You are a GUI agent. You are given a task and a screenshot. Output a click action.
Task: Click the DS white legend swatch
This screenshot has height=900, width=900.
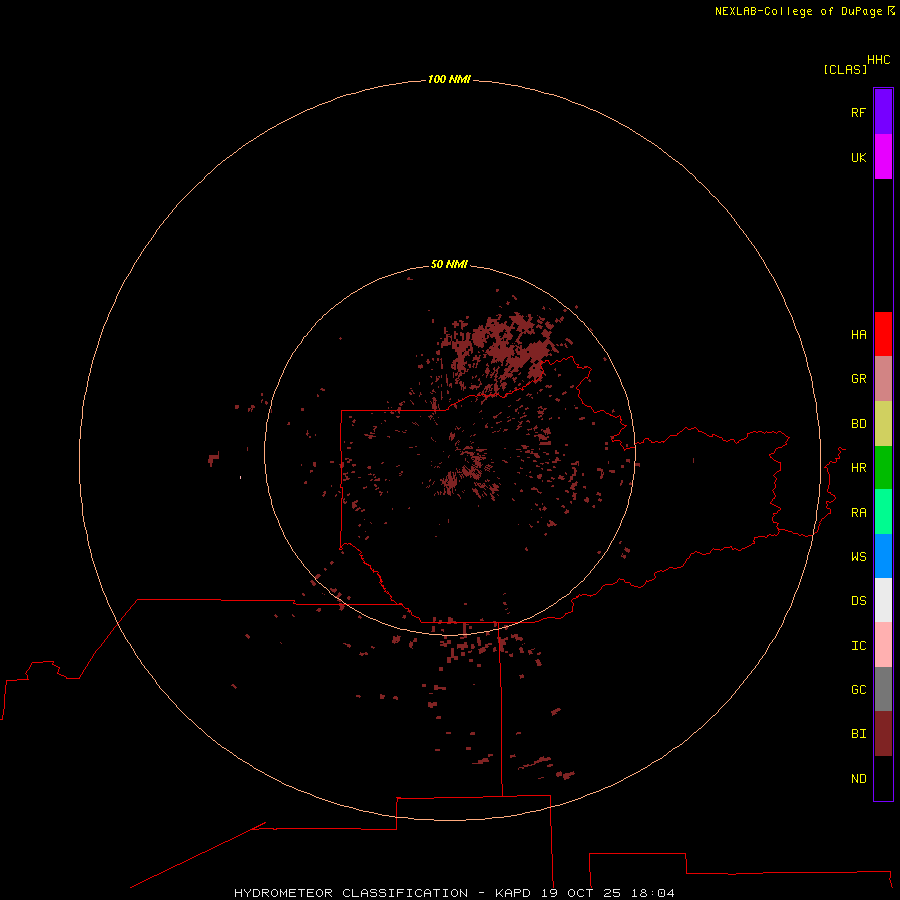(883, 600)
